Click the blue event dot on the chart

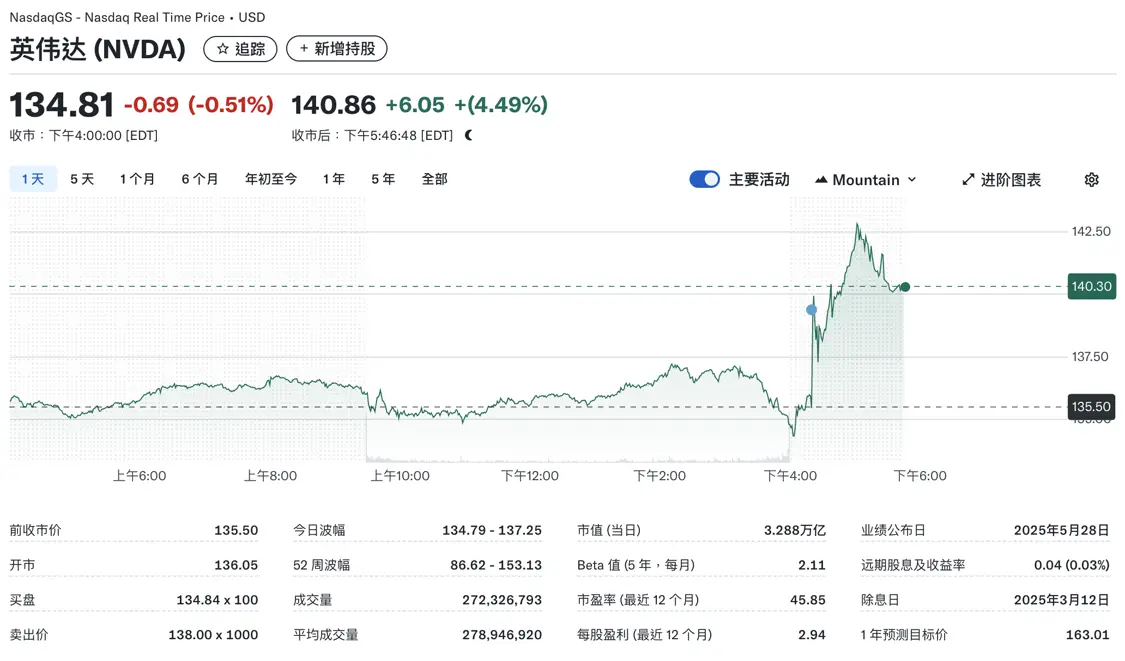point(811,310)
